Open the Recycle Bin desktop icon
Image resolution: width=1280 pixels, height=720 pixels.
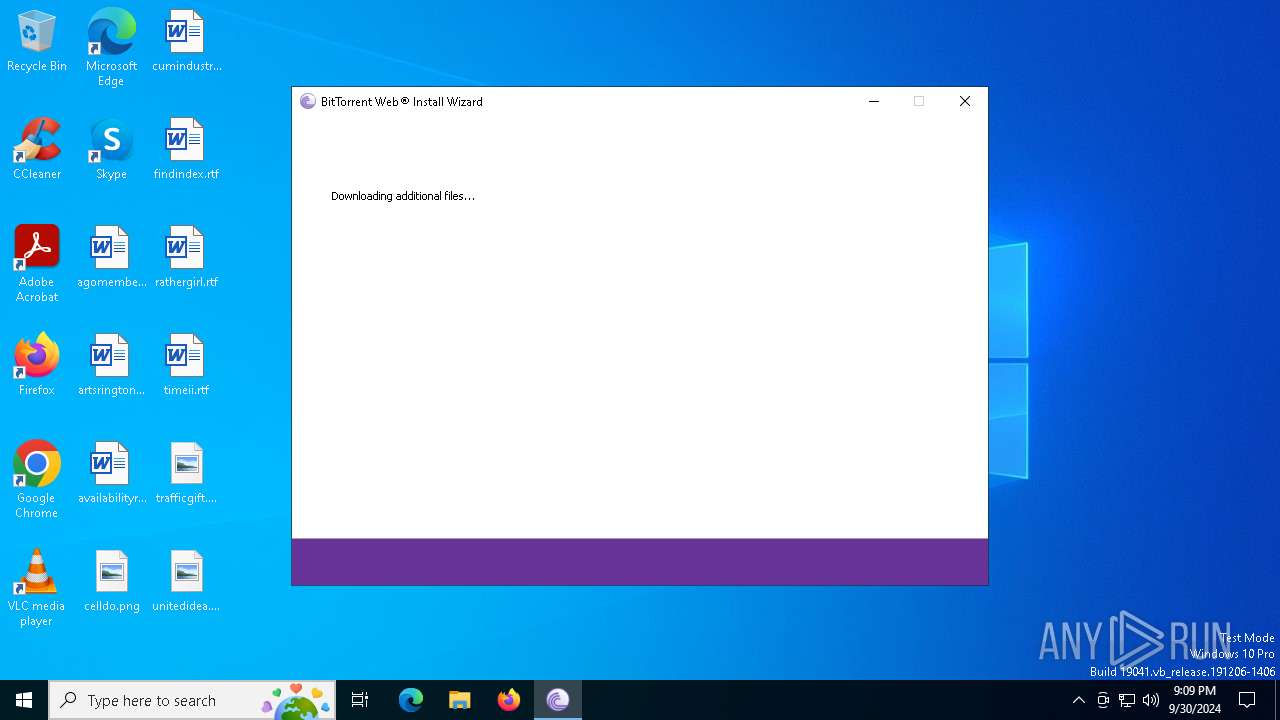click(x=37, y=41)
